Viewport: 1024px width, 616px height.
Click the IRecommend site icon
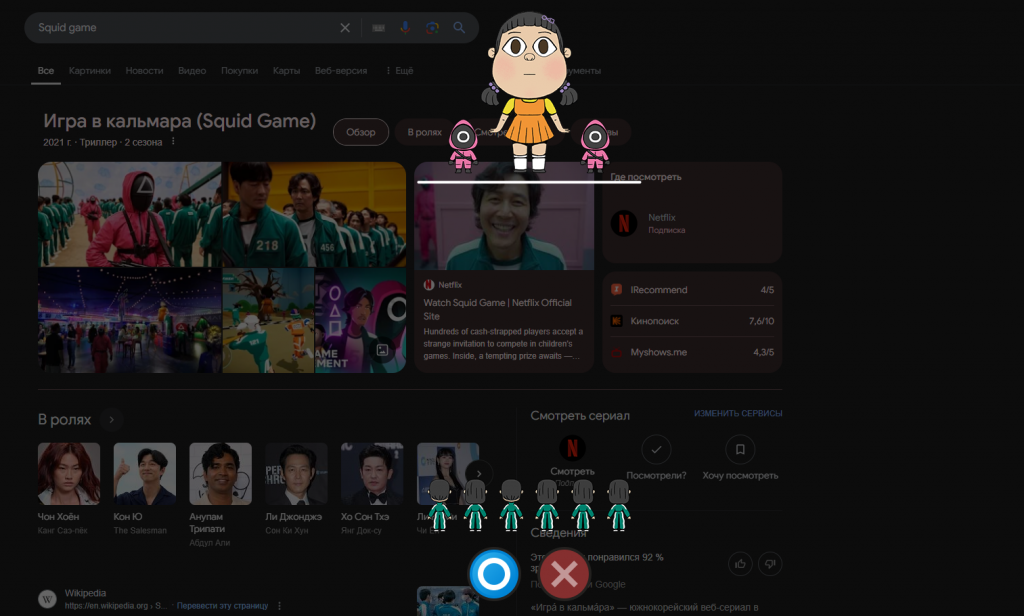(616, 289)
